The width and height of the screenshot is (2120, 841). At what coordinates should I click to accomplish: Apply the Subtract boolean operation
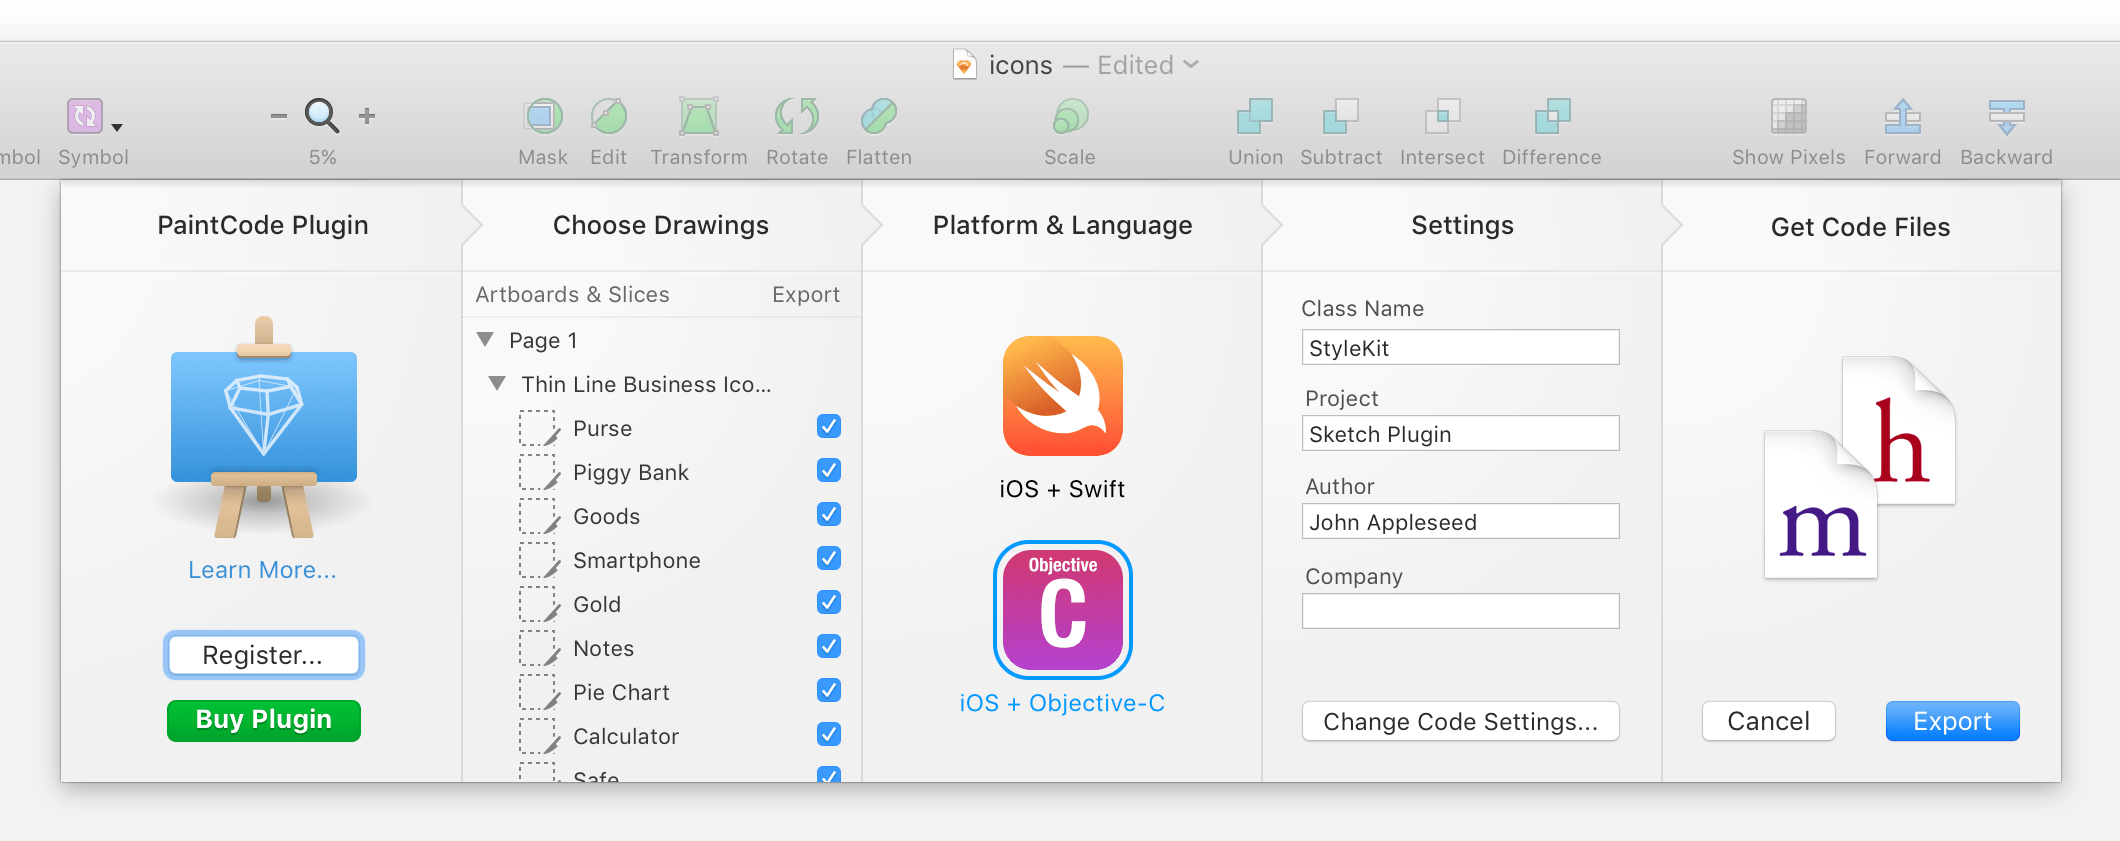coord(1341,117)
